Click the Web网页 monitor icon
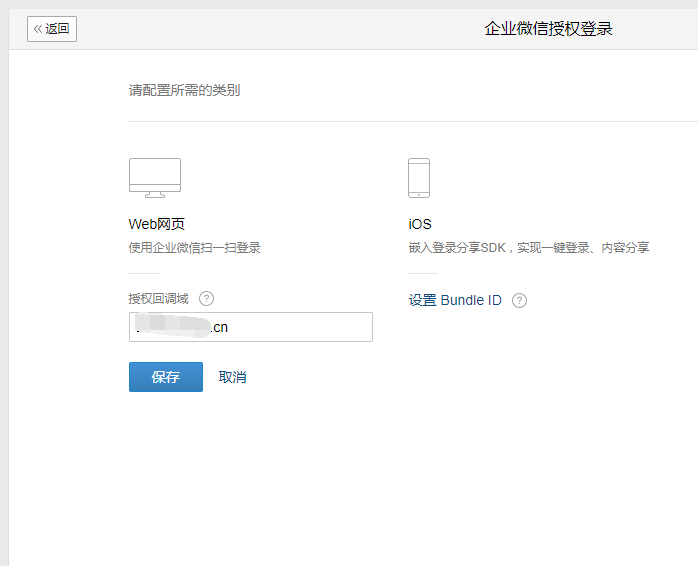 pyautogui.click(x=155, y=178)
